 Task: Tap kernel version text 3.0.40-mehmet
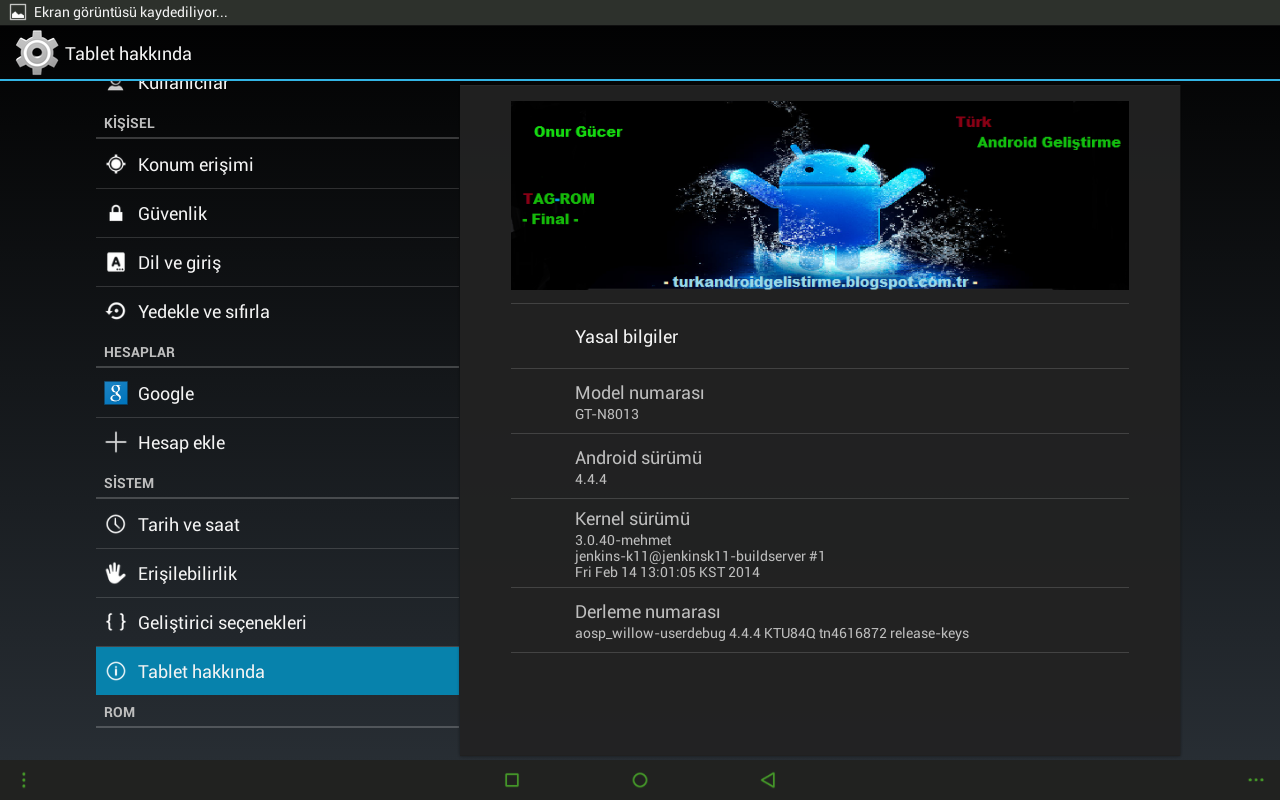pos(623,540)
